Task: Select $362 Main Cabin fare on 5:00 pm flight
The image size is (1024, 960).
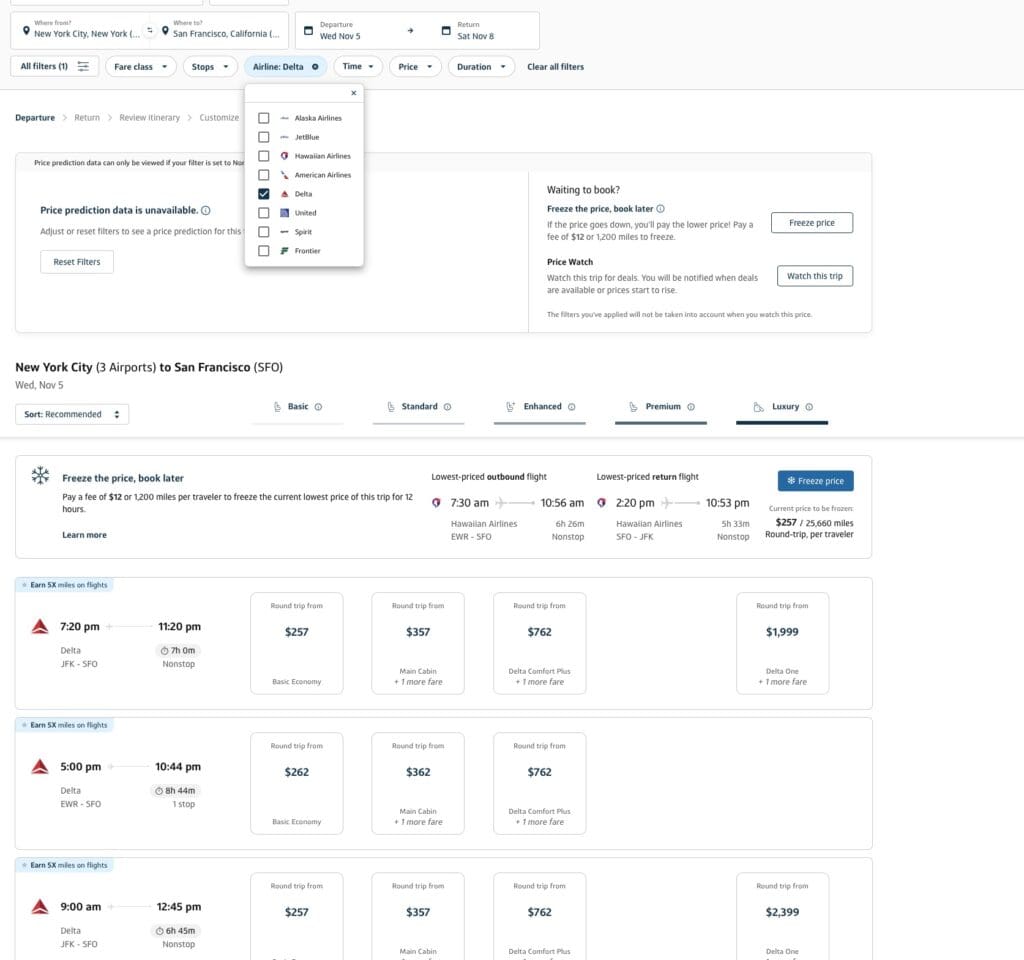Action: [x=418, y=784]
